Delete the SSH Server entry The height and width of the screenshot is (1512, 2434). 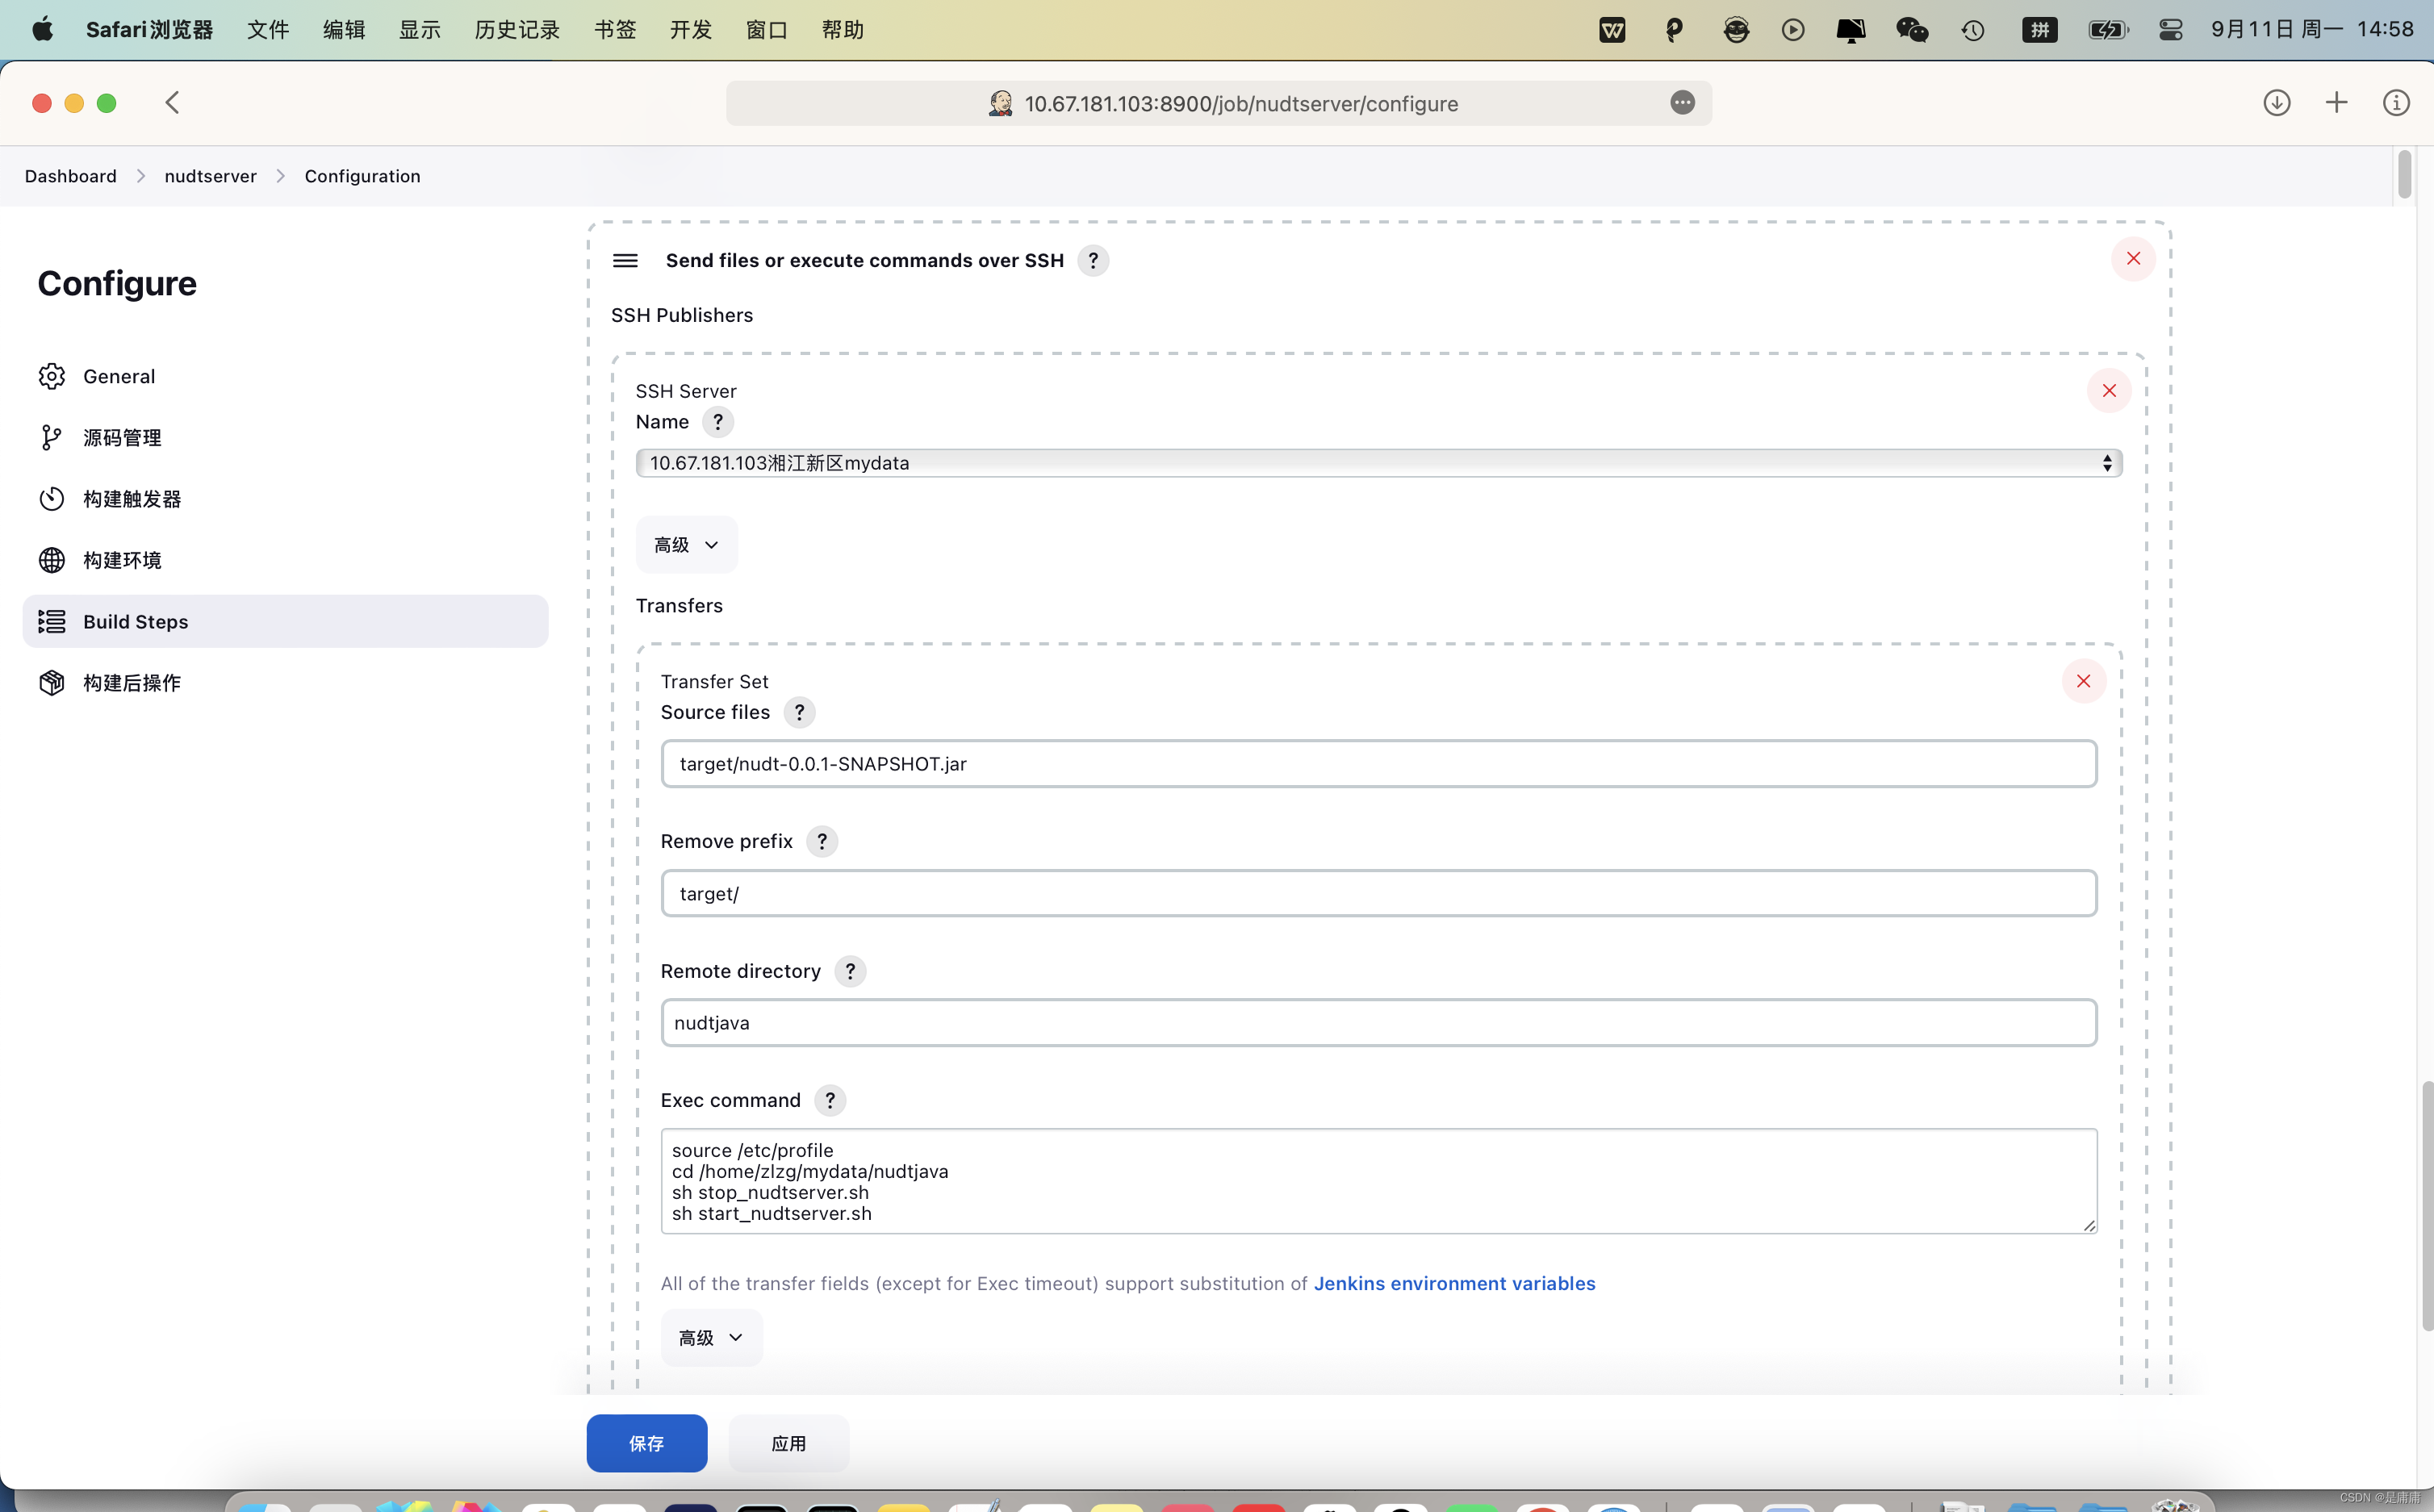(x=2109, y=391)
